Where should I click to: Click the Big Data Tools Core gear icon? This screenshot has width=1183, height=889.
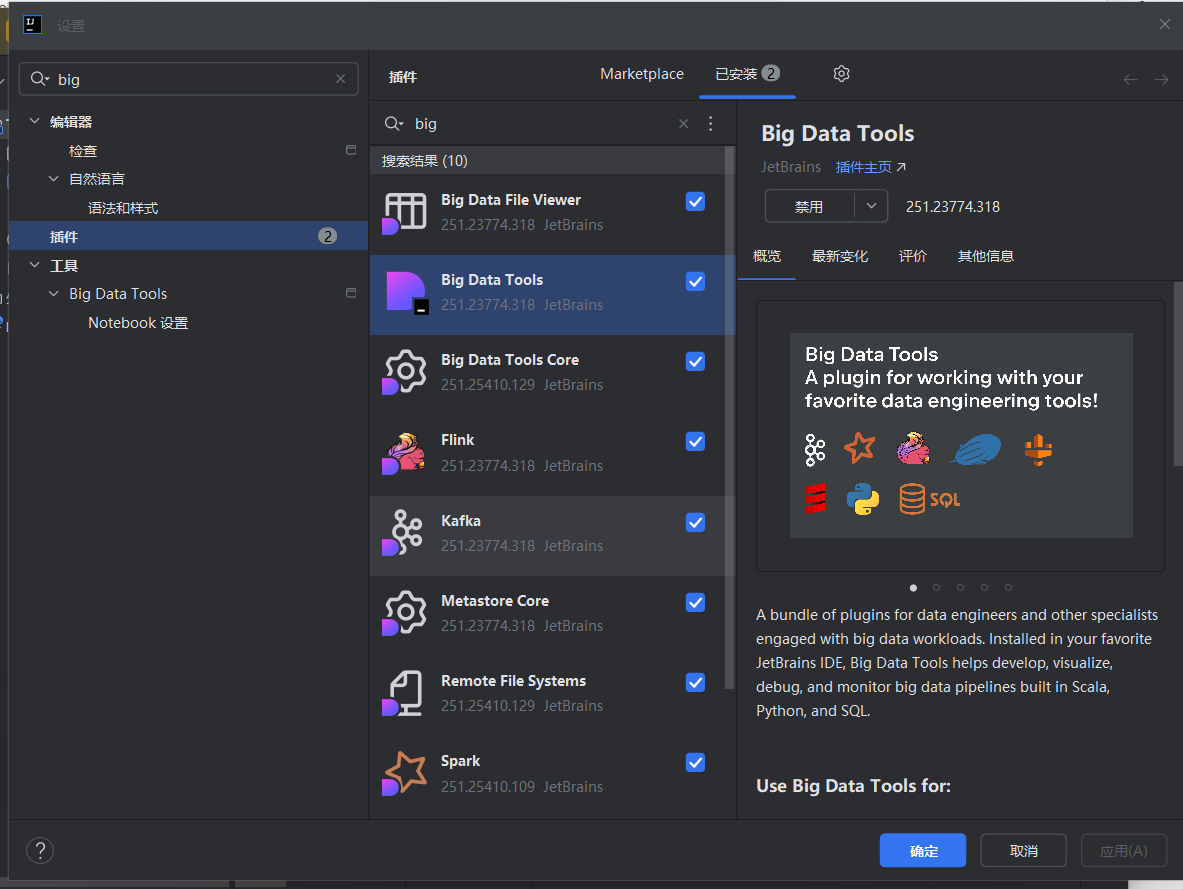click(x=405, y=374)
